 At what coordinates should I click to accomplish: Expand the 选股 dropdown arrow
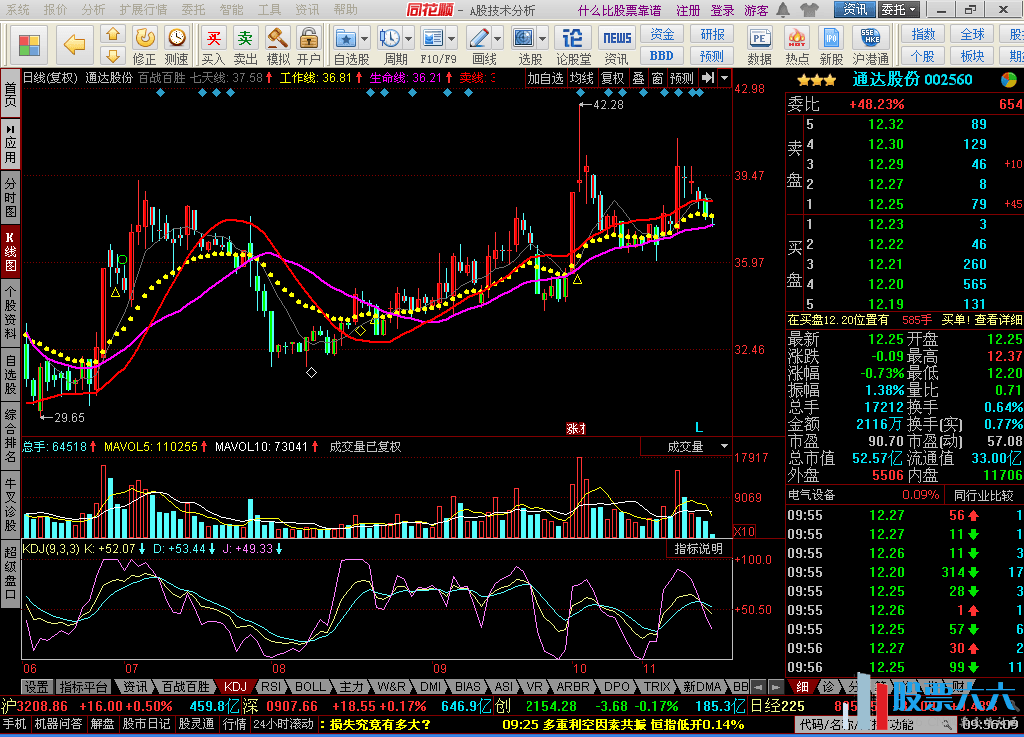click(543, 39)
